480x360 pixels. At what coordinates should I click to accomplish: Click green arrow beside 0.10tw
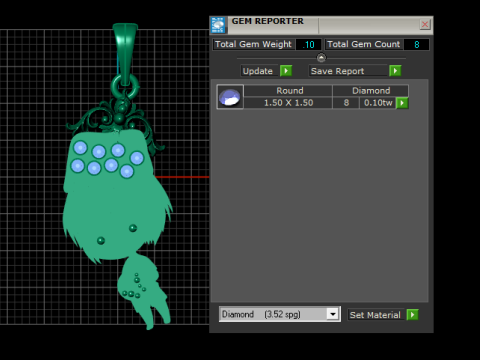pyautogui.click(x=402, y=103)
